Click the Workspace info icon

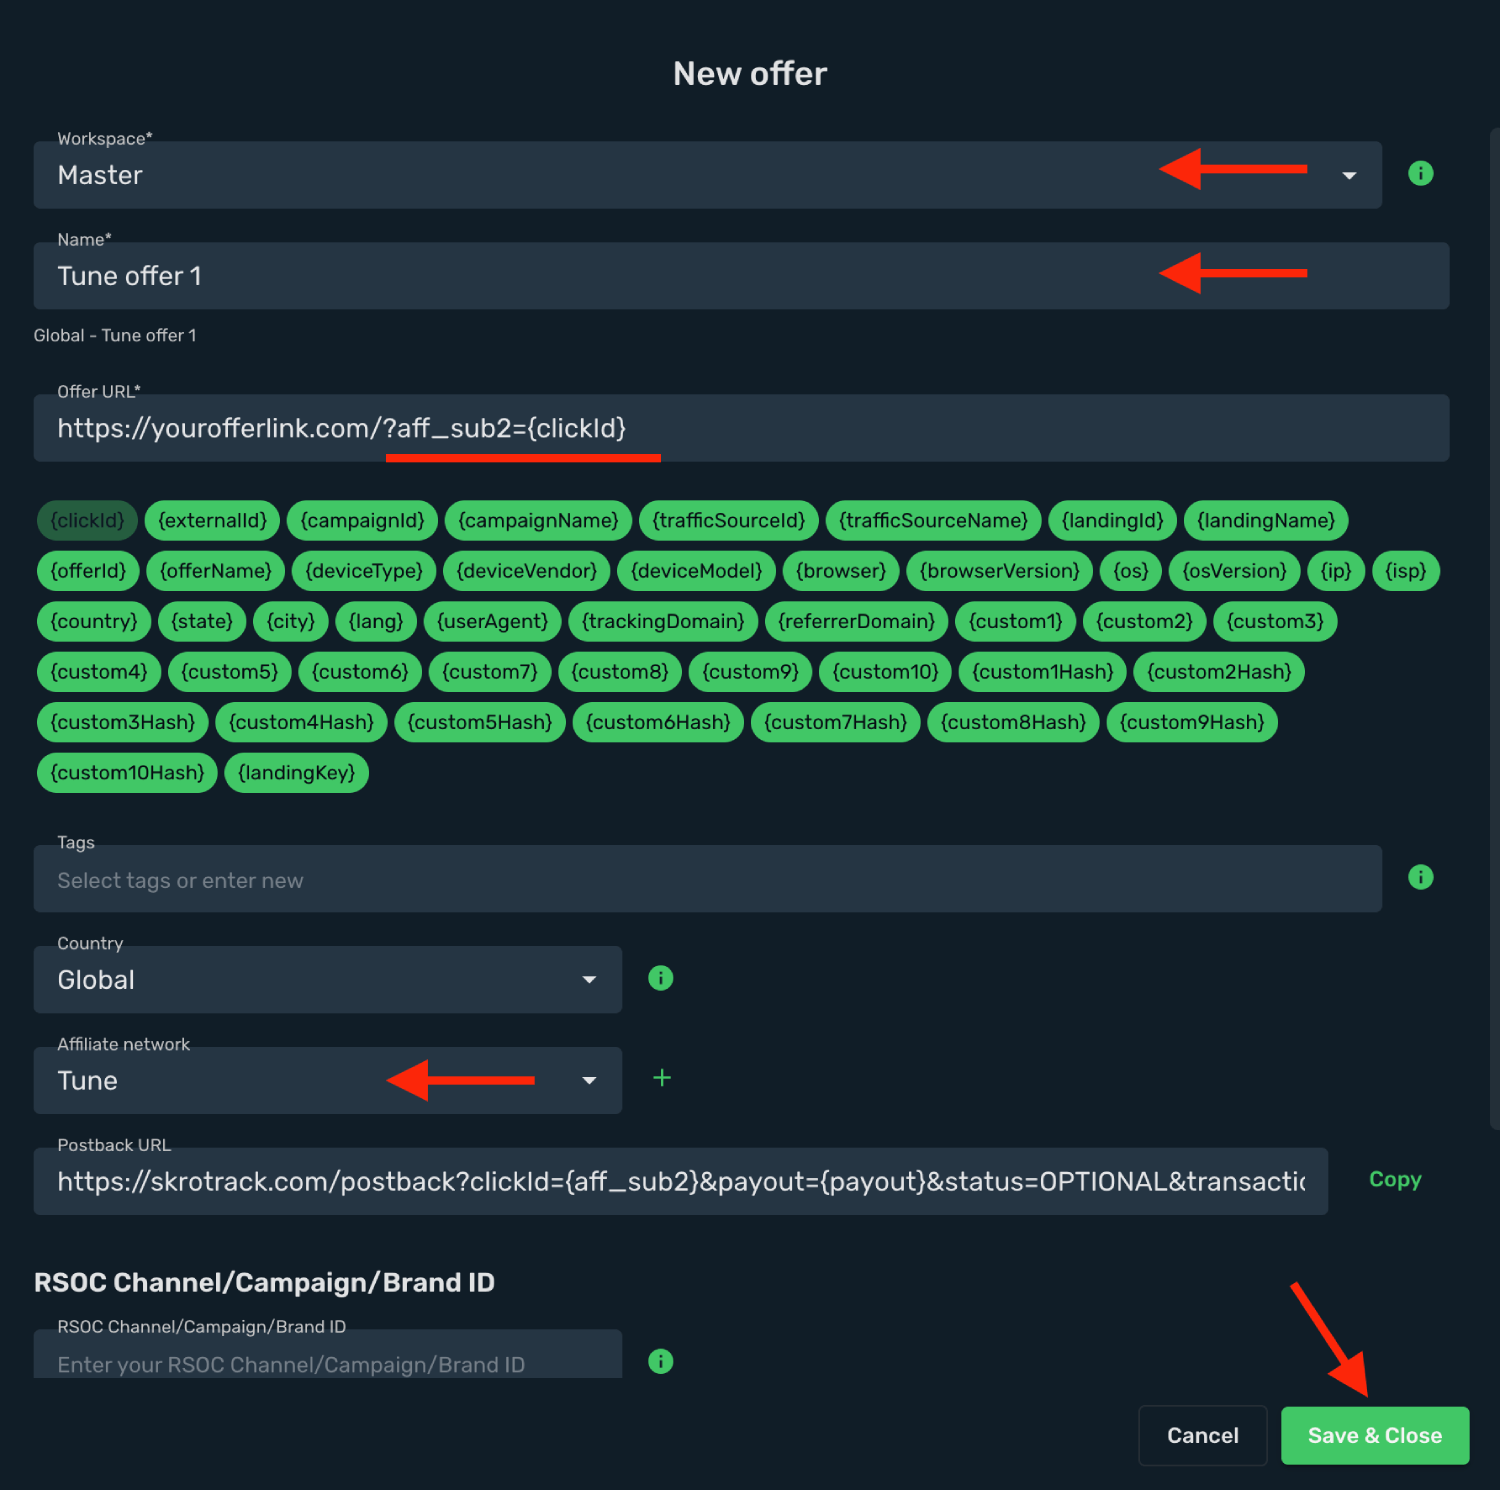1420,174
